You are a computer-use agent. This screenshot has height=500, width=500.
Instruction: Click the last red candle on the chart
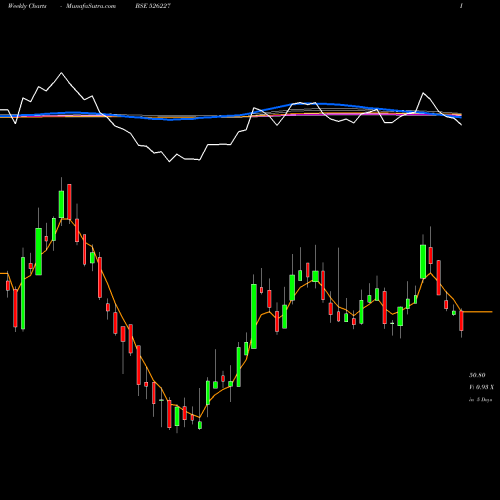pyautogui.click(x=461, y=321)
